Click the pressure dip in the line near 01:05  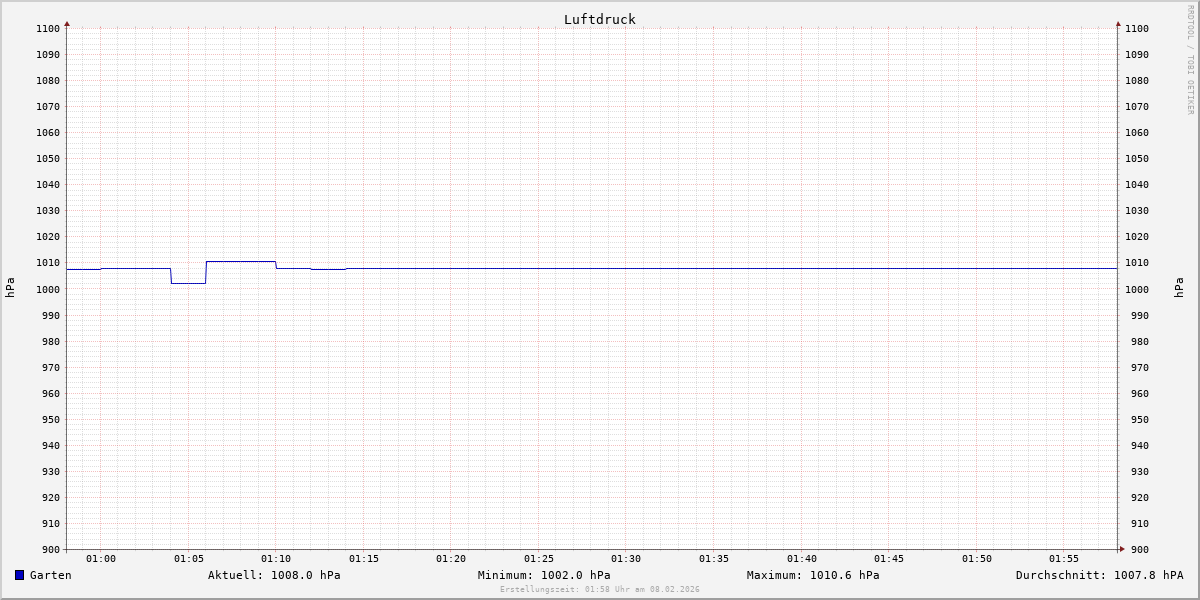coord(188,283)
